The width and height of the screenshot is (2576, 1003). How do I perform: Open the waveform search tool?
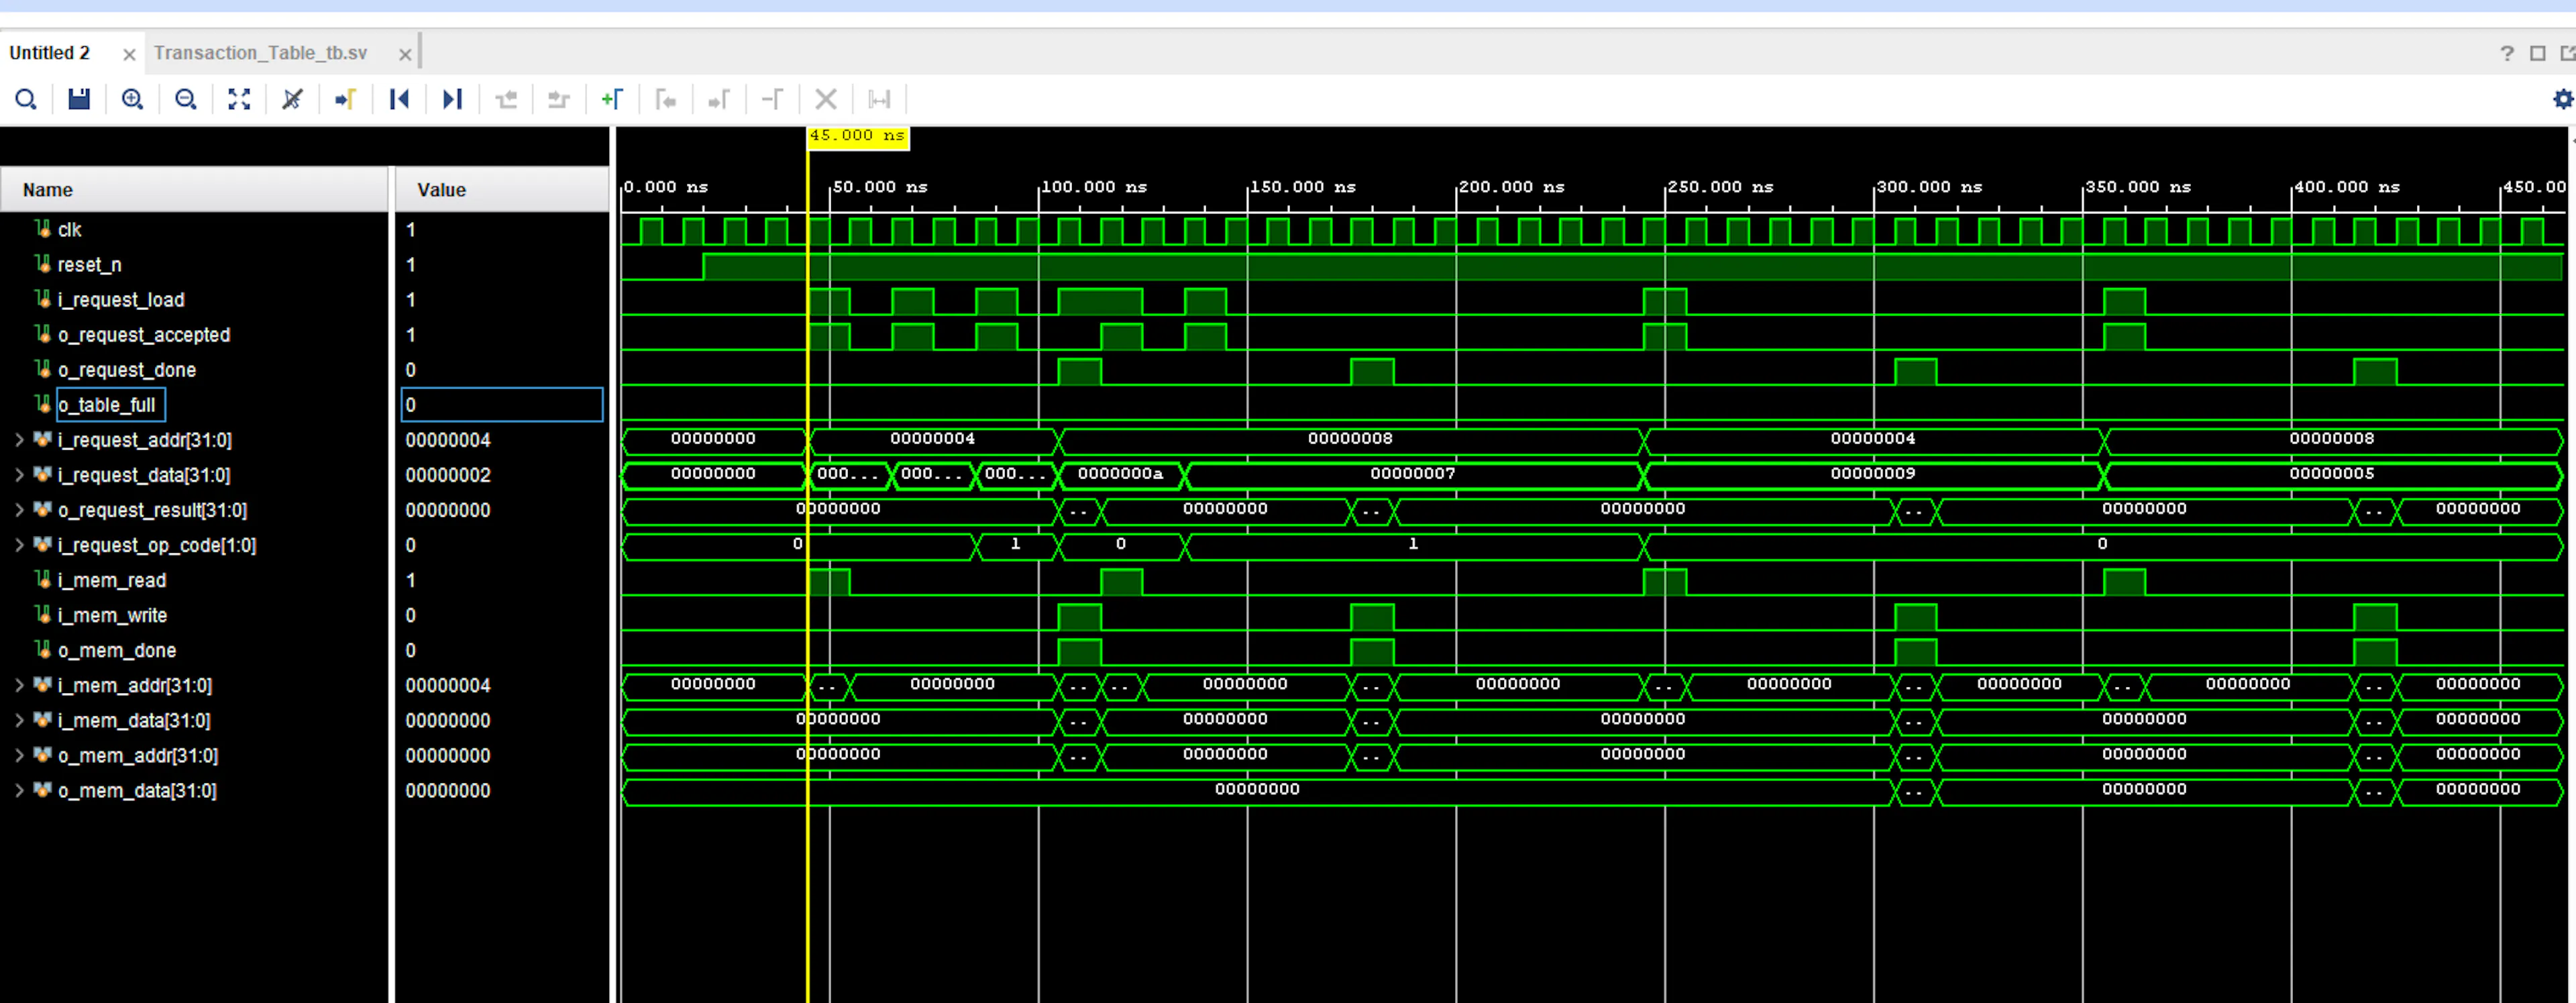click(26, 99)
